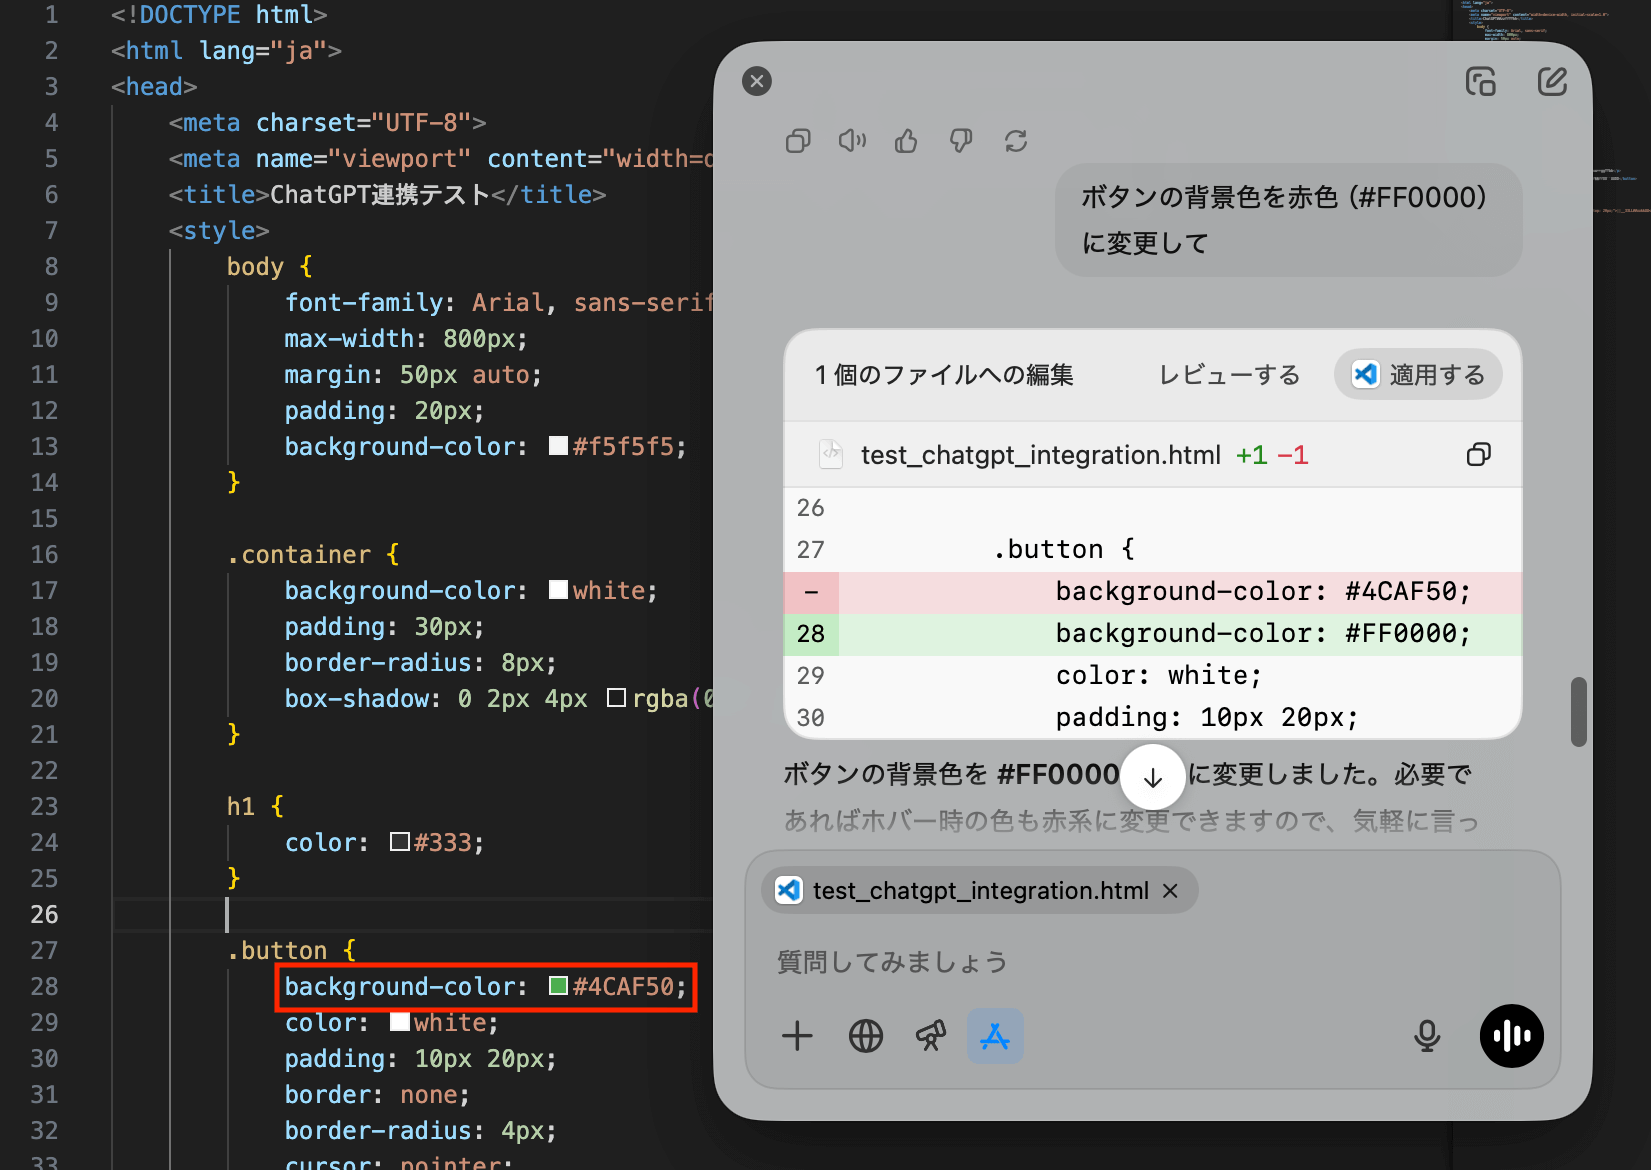The width and height of the screenshot is (1651, 1170).
Task: Regenerate the response with refresh icon
Action: click(x=1016, y=141)
